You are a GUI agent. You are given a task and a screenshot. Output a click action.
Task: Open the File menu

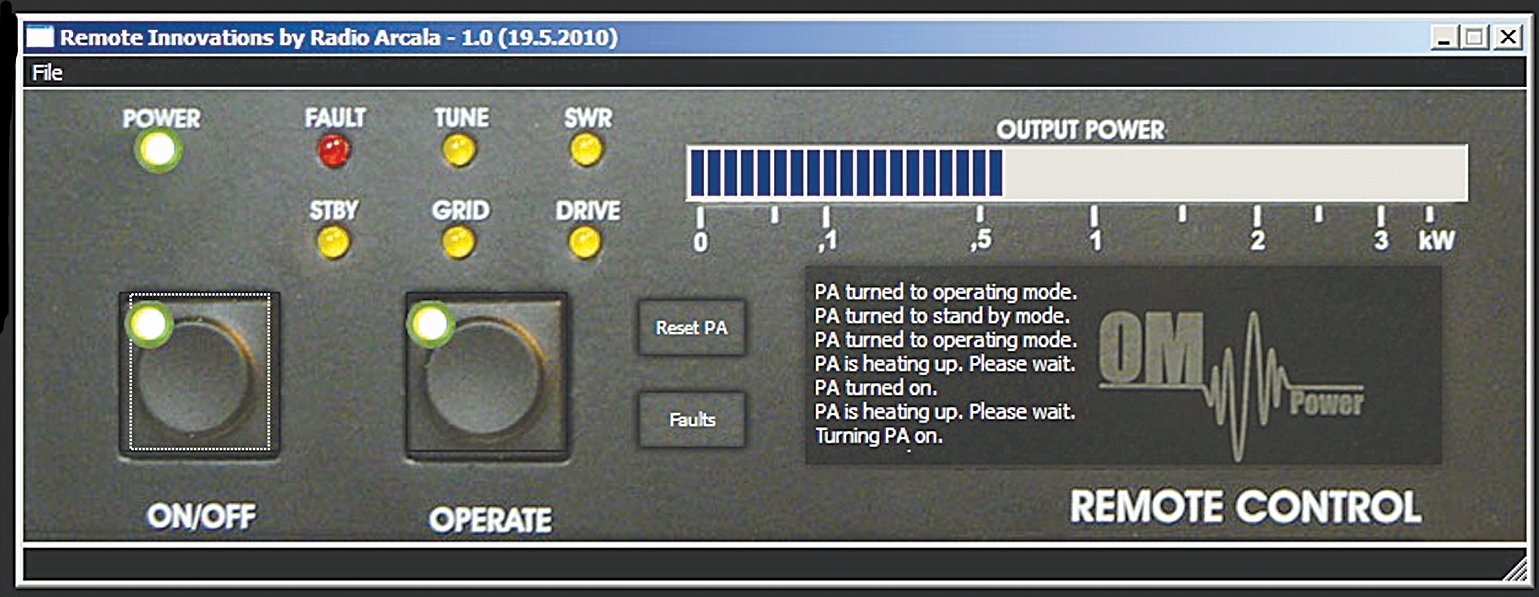tap(47, 73)
